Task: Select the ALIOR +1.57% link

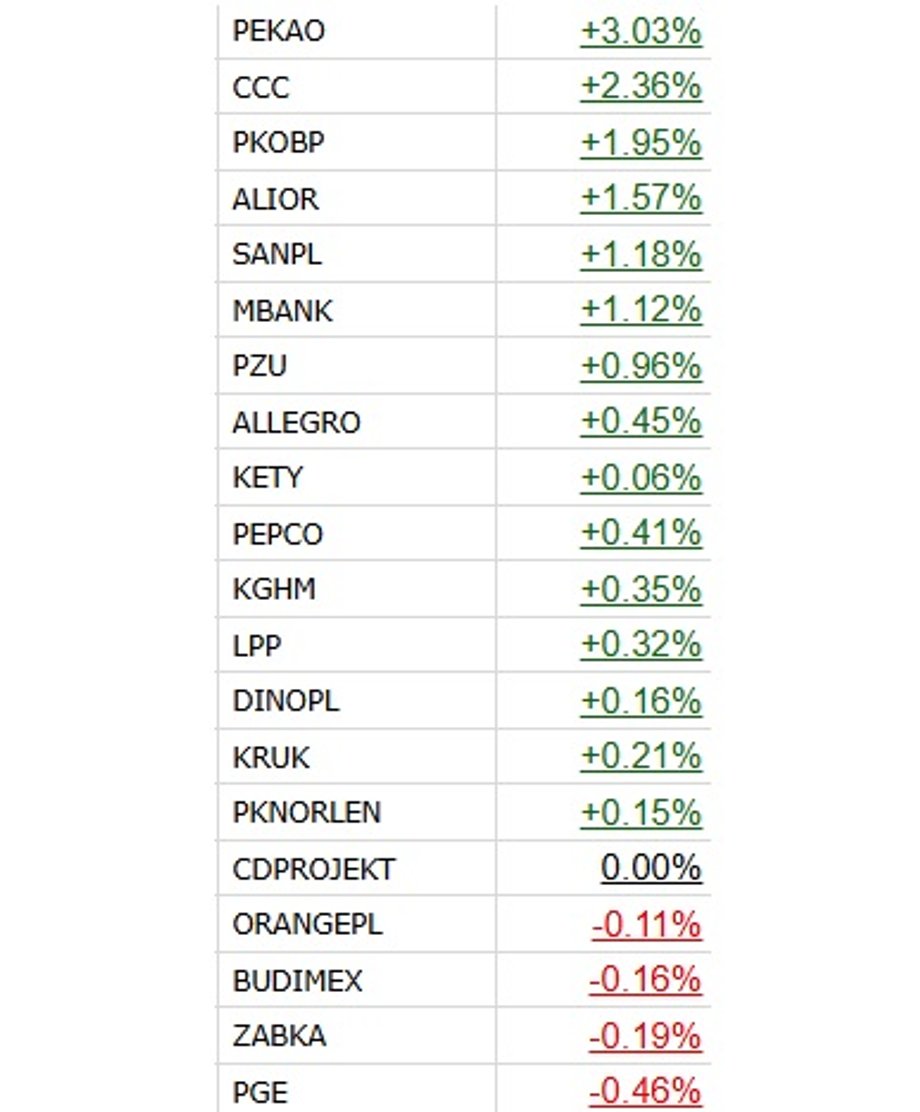Action: point(641,198)
